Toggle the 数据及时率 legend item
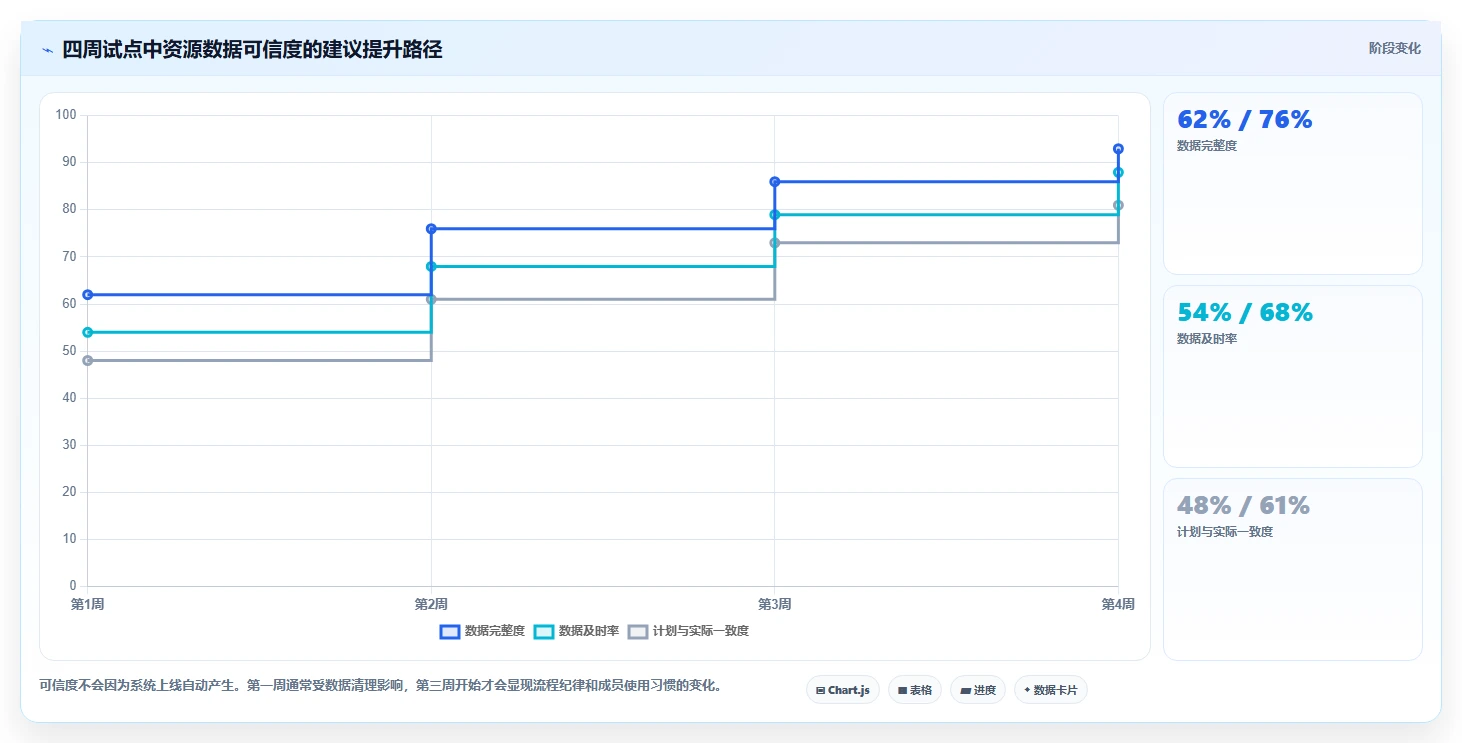Screen dimensions: 1462x743 point(576,631)
